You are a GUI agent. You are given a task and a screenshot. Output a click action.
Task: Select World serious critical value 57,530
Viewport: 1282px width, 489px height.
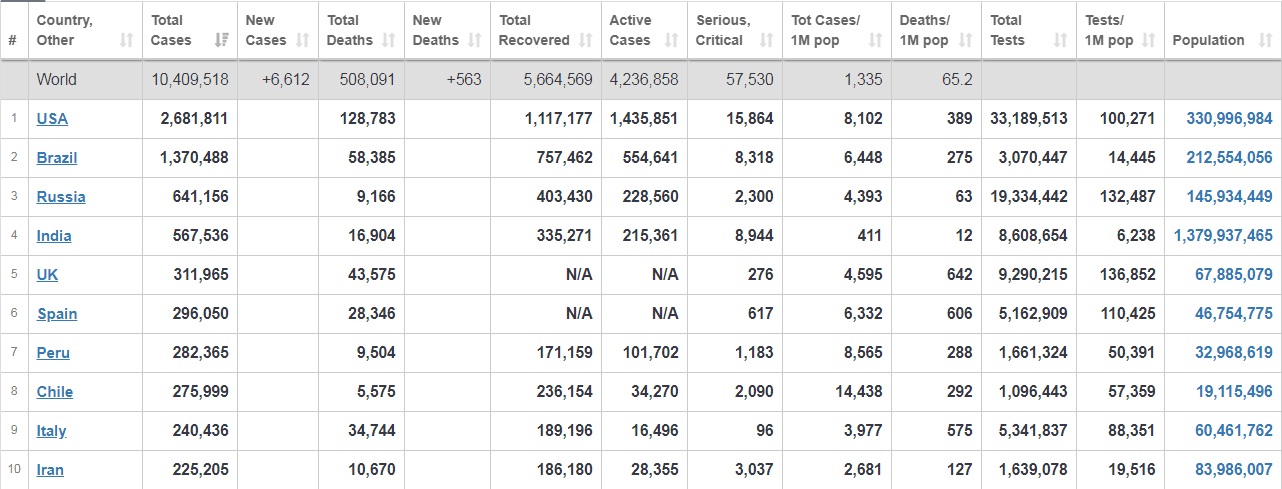(750, 79)
